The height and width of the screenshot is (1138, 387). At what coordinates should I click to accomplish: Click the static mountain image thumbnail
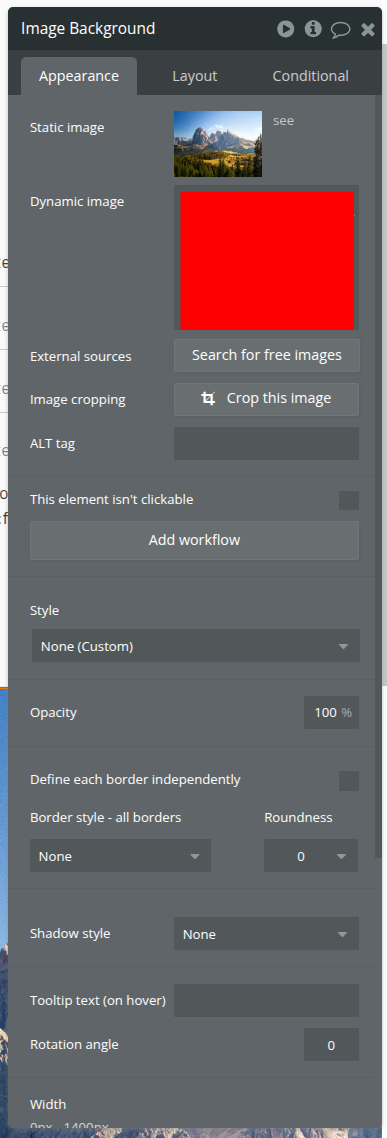pos(218,144)
